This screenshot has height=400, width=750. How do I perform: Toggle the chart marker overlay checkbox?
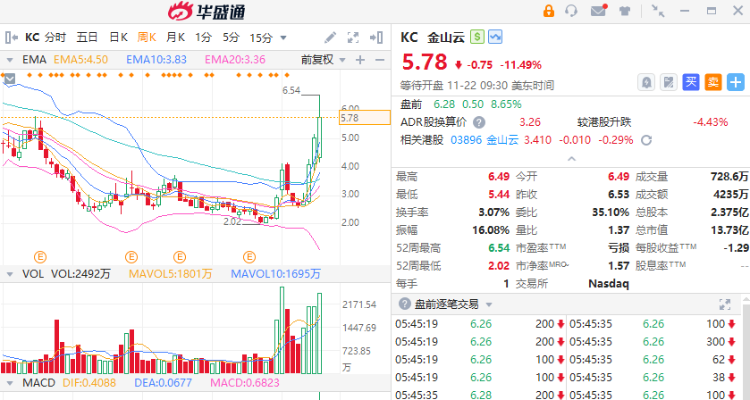click(9, 78)
